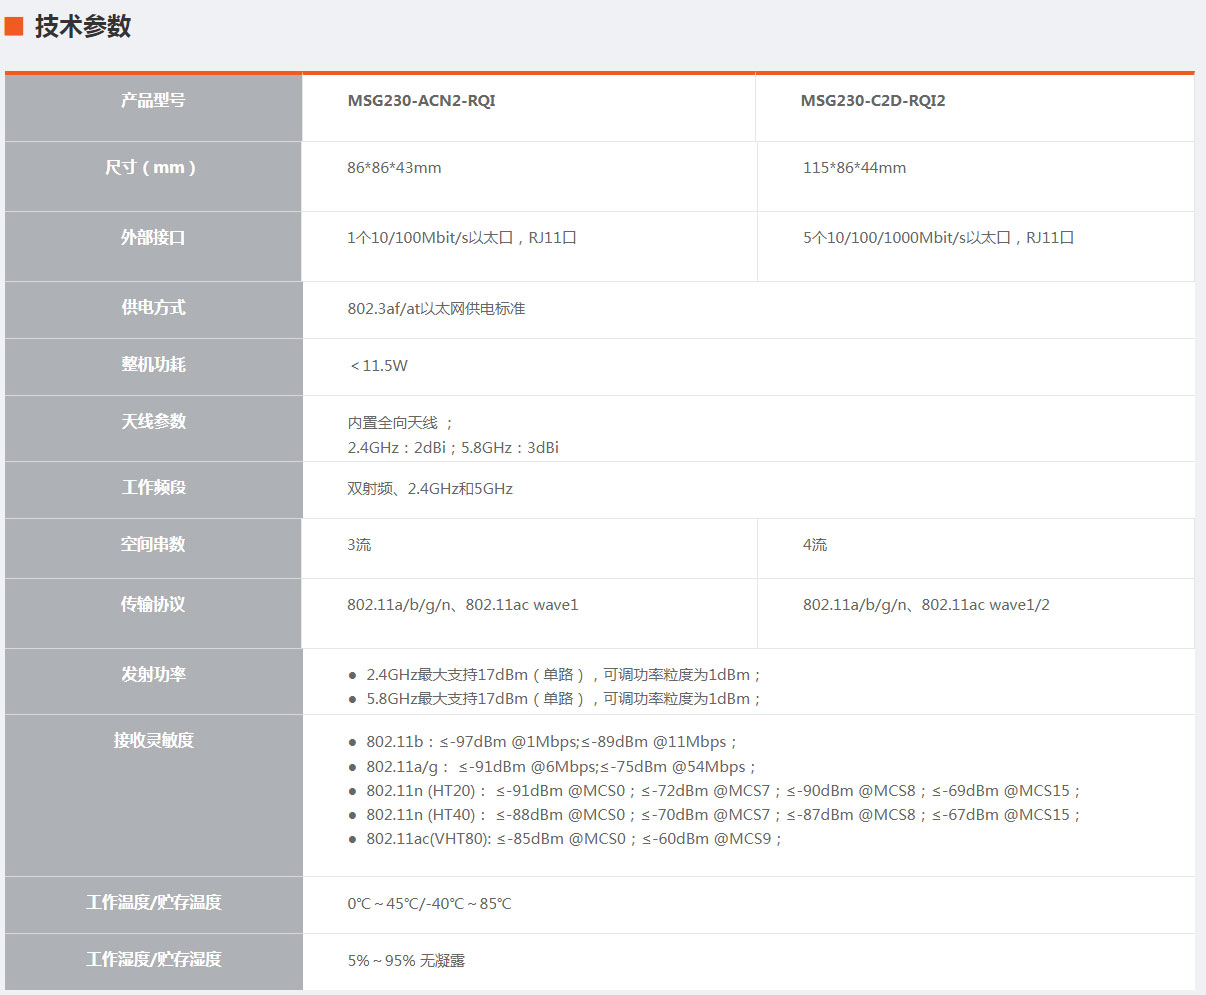The image size is (1206, 995).
Task: Click the 接收灵敏度 row label
Action: tap(153, 741)
